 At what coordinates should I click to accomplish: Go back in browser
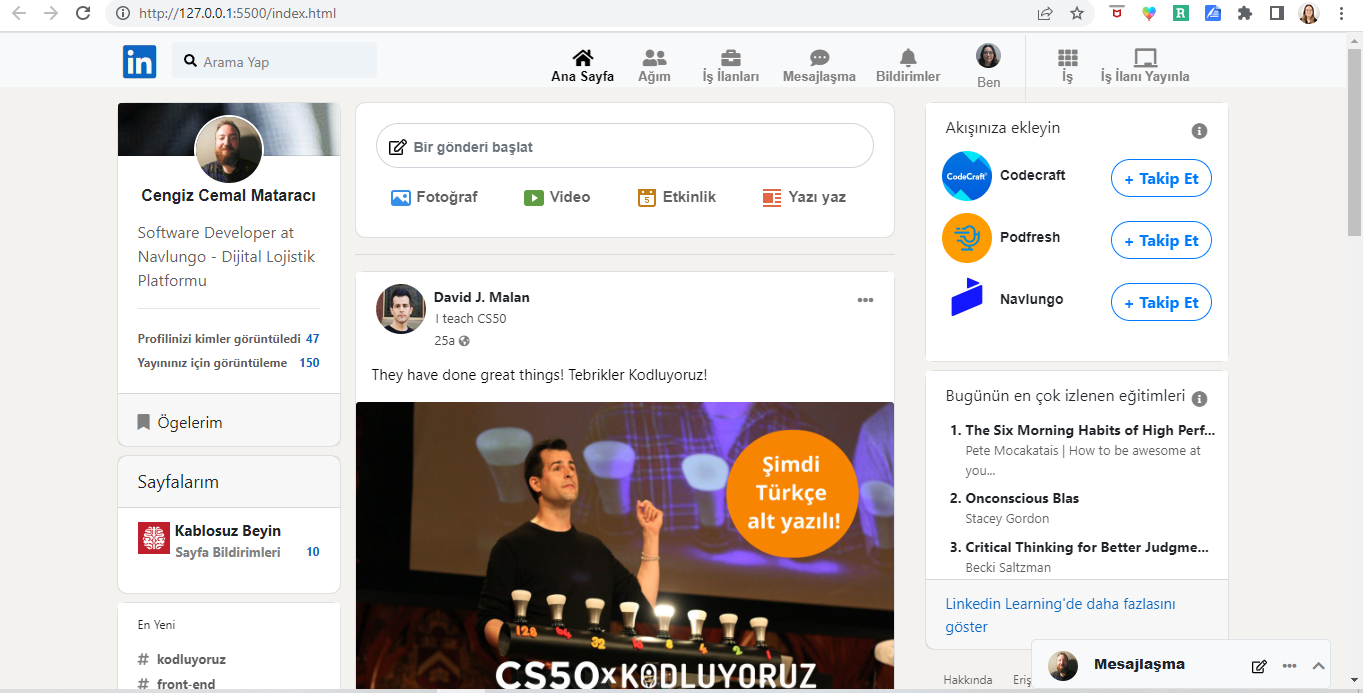pos(18,13)
